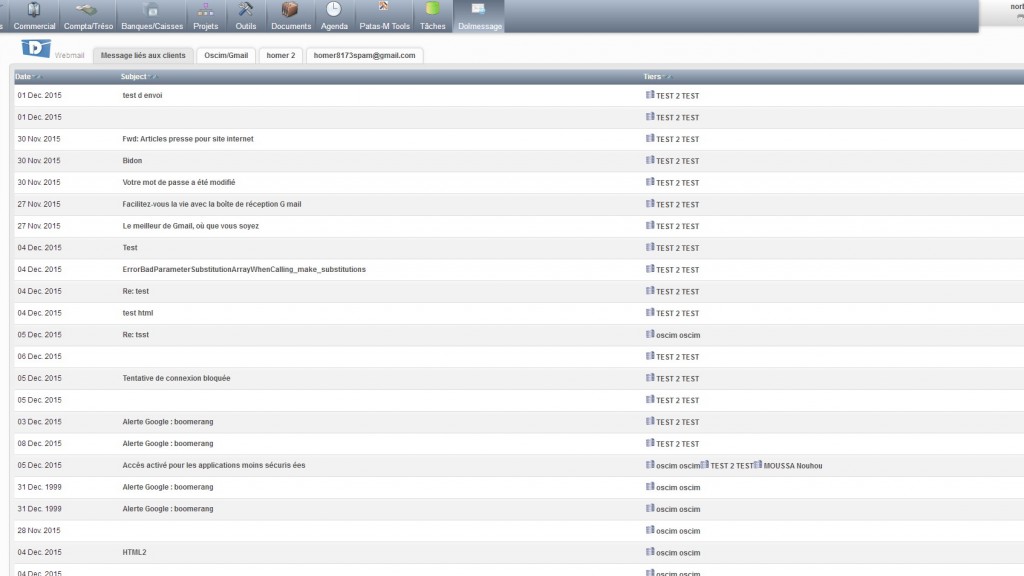
Task: Click company icon in the 'HTML2' row
Action: point(650,552)
